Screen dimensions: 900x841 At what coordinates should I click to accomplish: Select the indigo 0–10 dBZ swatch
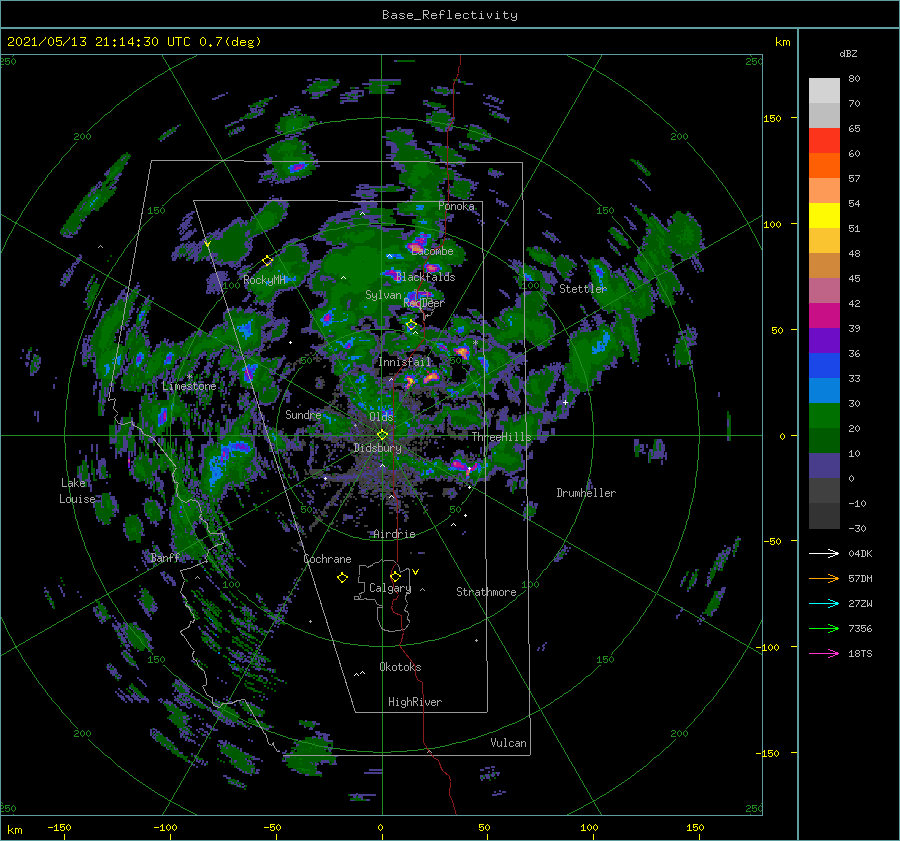click(824, 466)
